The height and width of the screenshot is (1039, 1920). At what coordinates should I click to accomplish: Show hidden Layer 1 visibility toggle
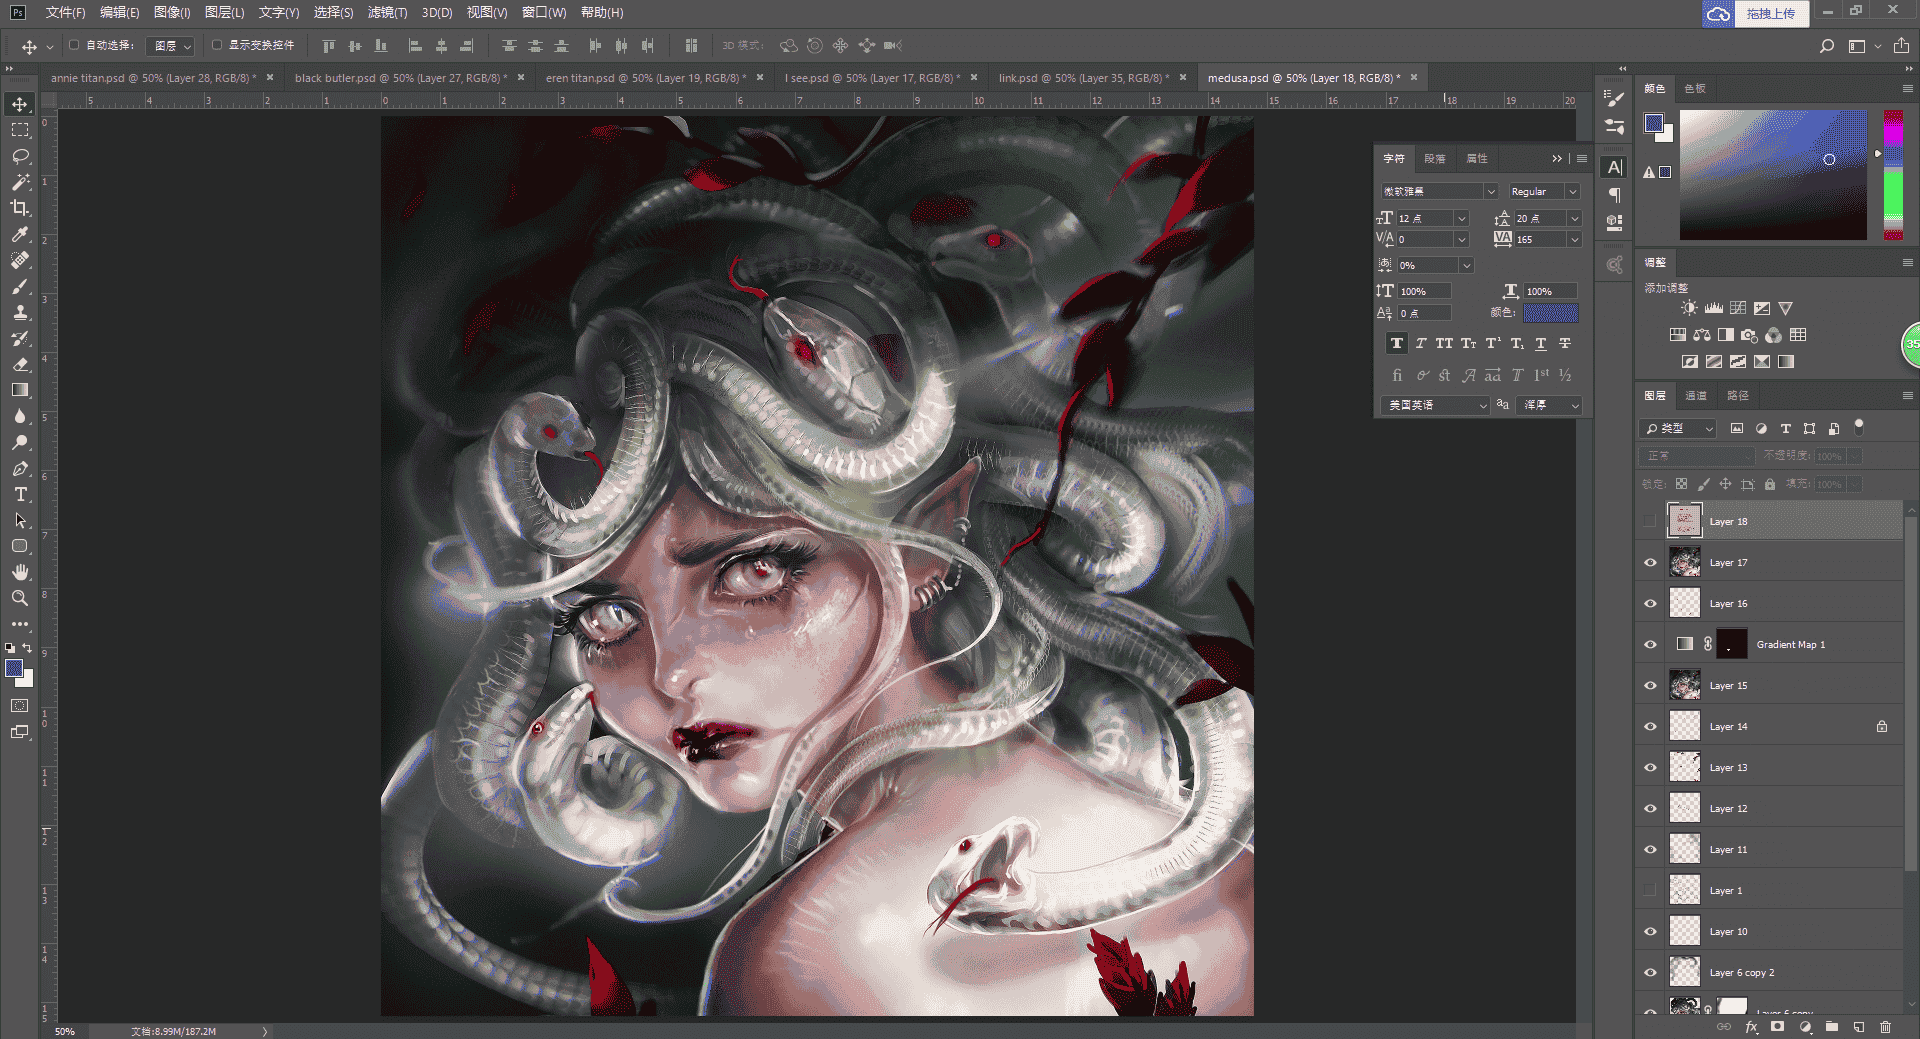click(x=1651, y=891)
